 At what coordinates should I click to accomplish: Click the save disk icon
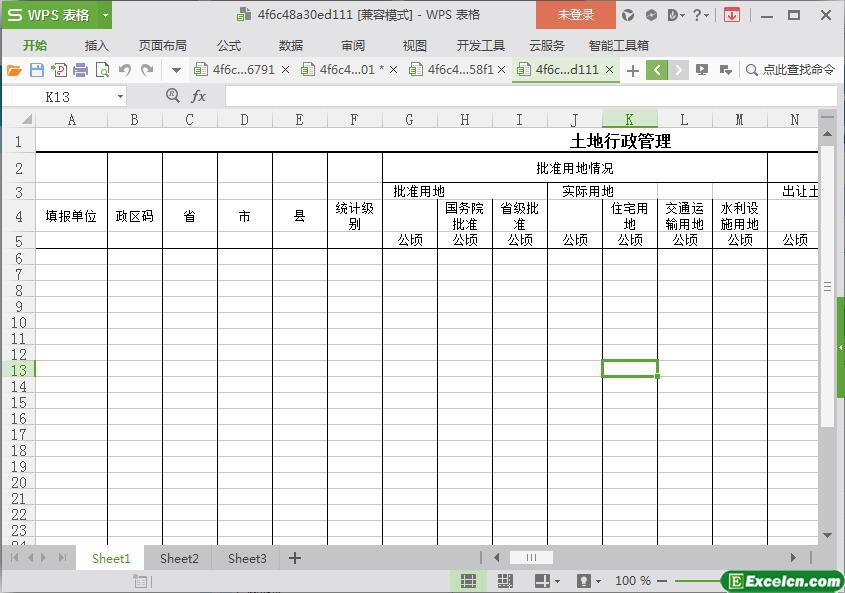(37, 70)
